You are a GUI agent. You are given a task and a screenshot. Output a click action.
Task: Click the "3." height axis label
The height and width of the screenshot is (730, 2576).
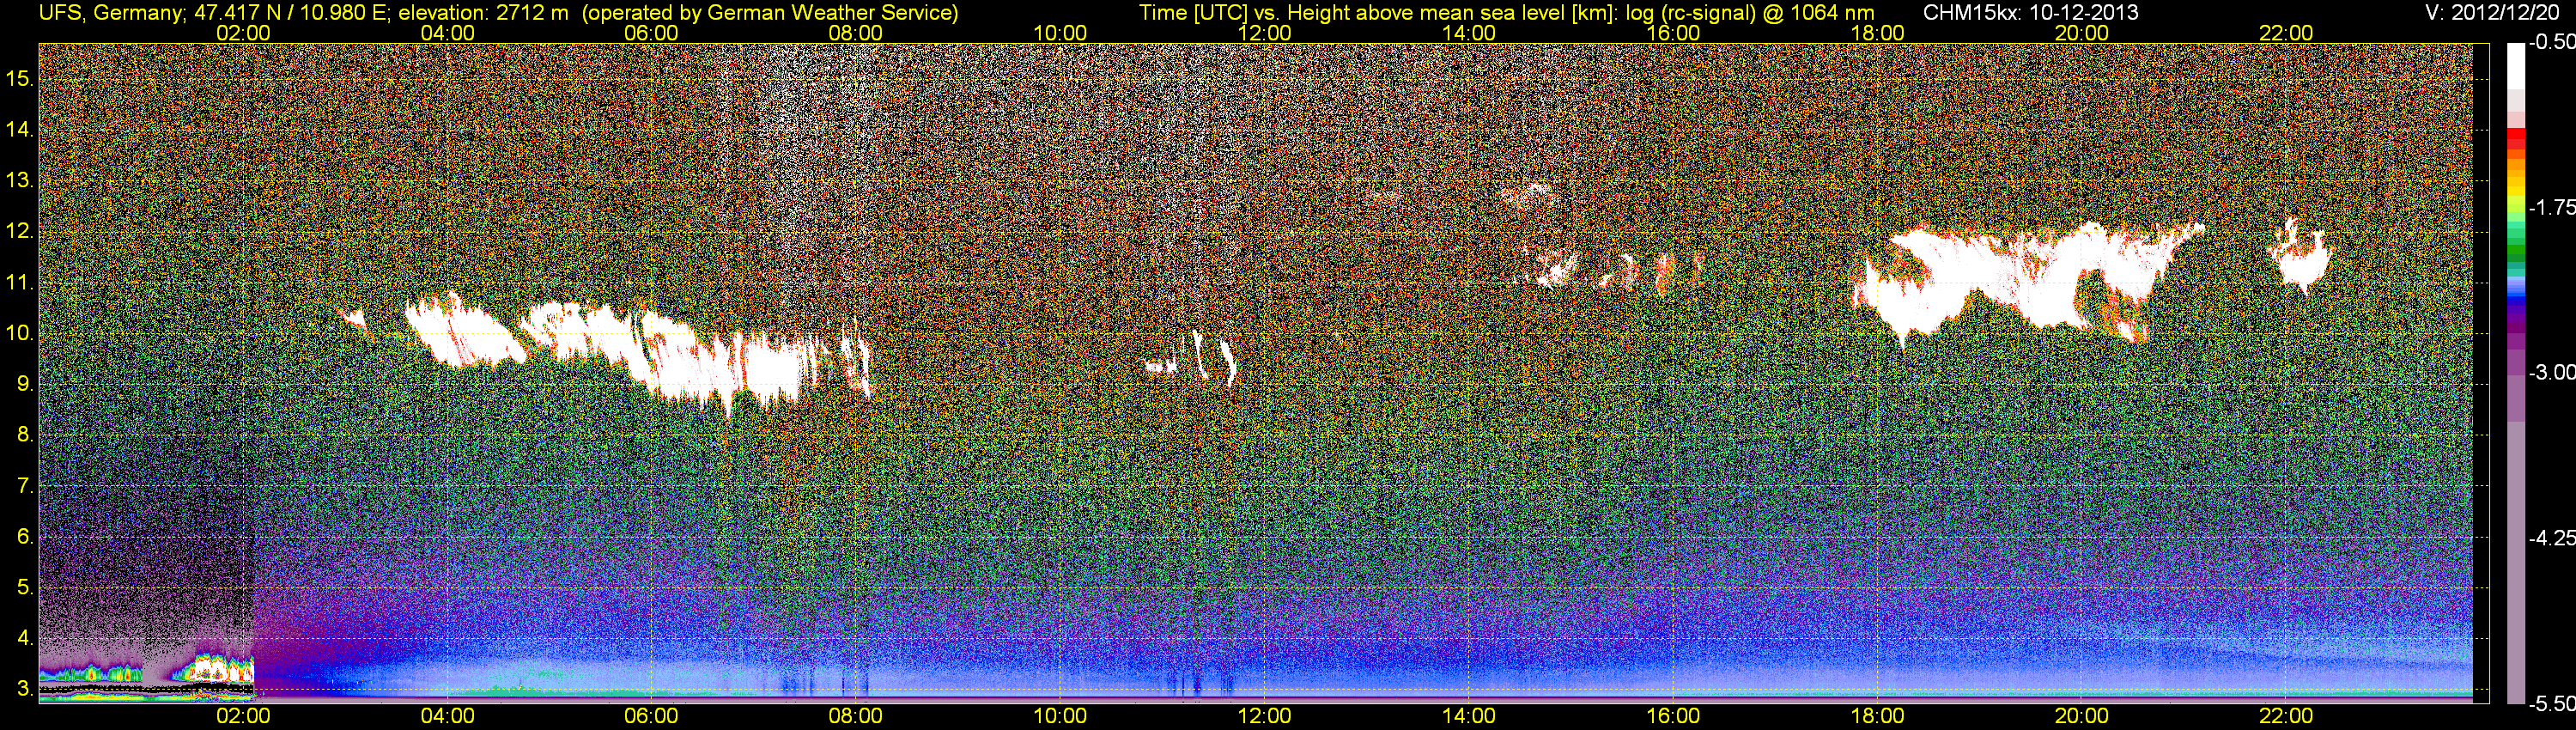[x=26, y=689]
